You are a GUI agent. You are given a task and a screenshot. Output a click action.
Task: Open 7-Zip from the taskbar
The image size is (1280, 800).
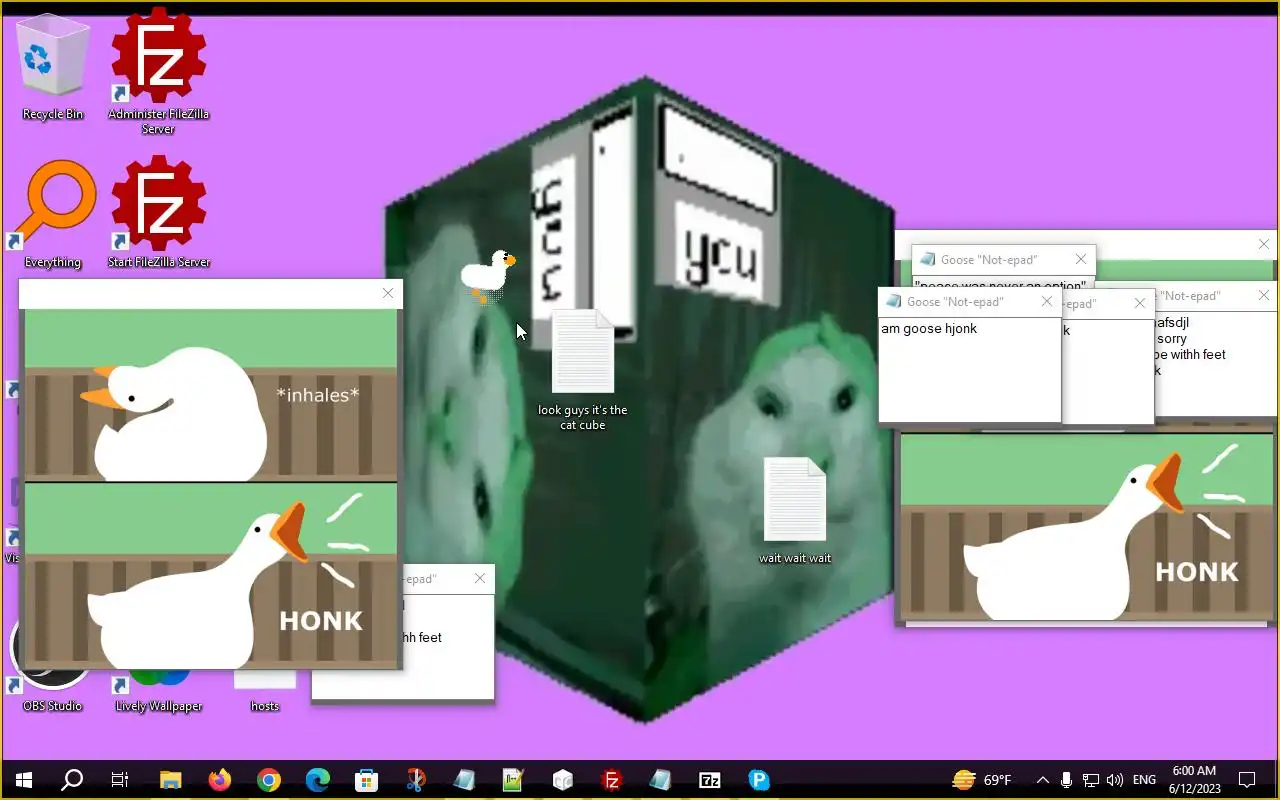(710, 780)
